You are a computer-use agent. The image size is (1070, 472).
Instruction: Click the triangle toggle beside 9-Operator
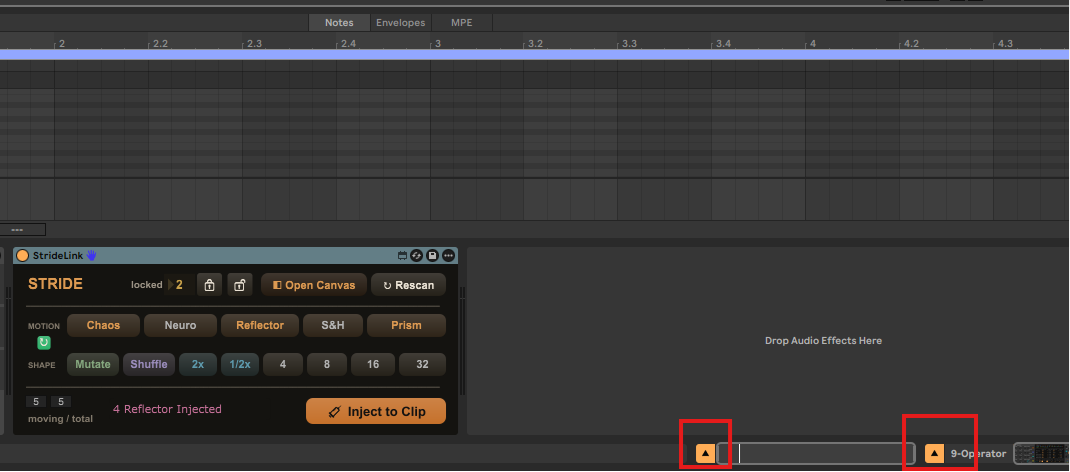tap(934, 454)
